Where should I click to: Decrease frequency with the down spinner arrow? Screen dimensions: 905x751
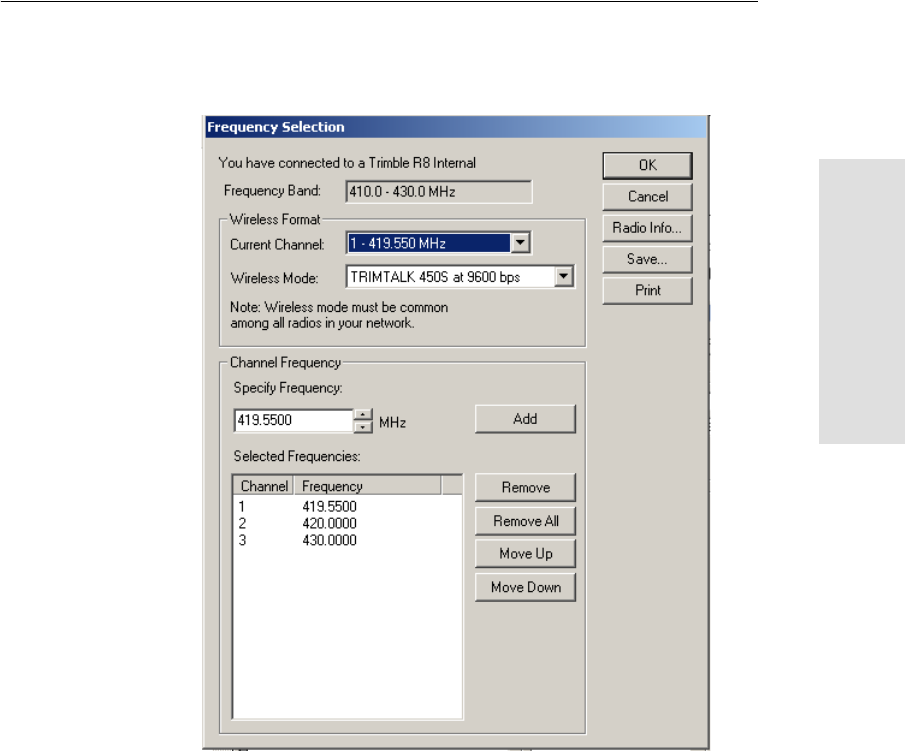(x=362, y=427)
